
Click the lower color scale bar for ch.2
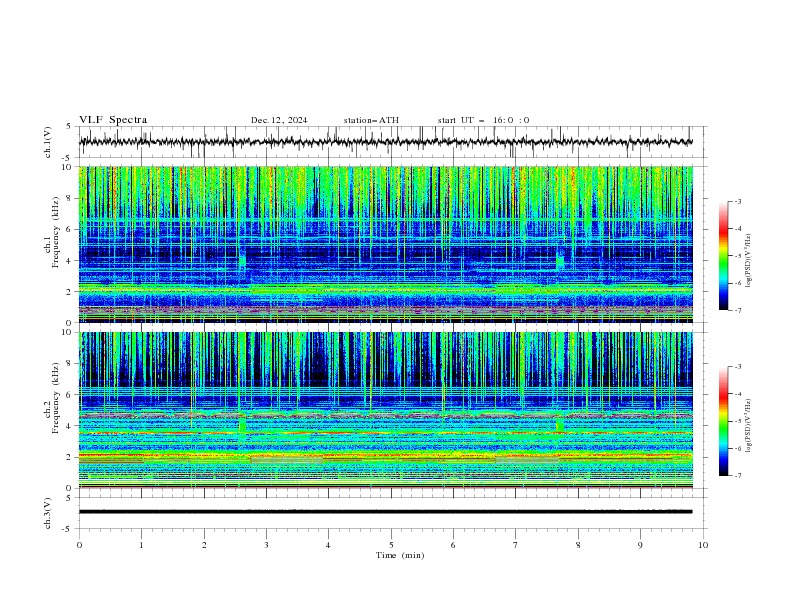(723, 421)
